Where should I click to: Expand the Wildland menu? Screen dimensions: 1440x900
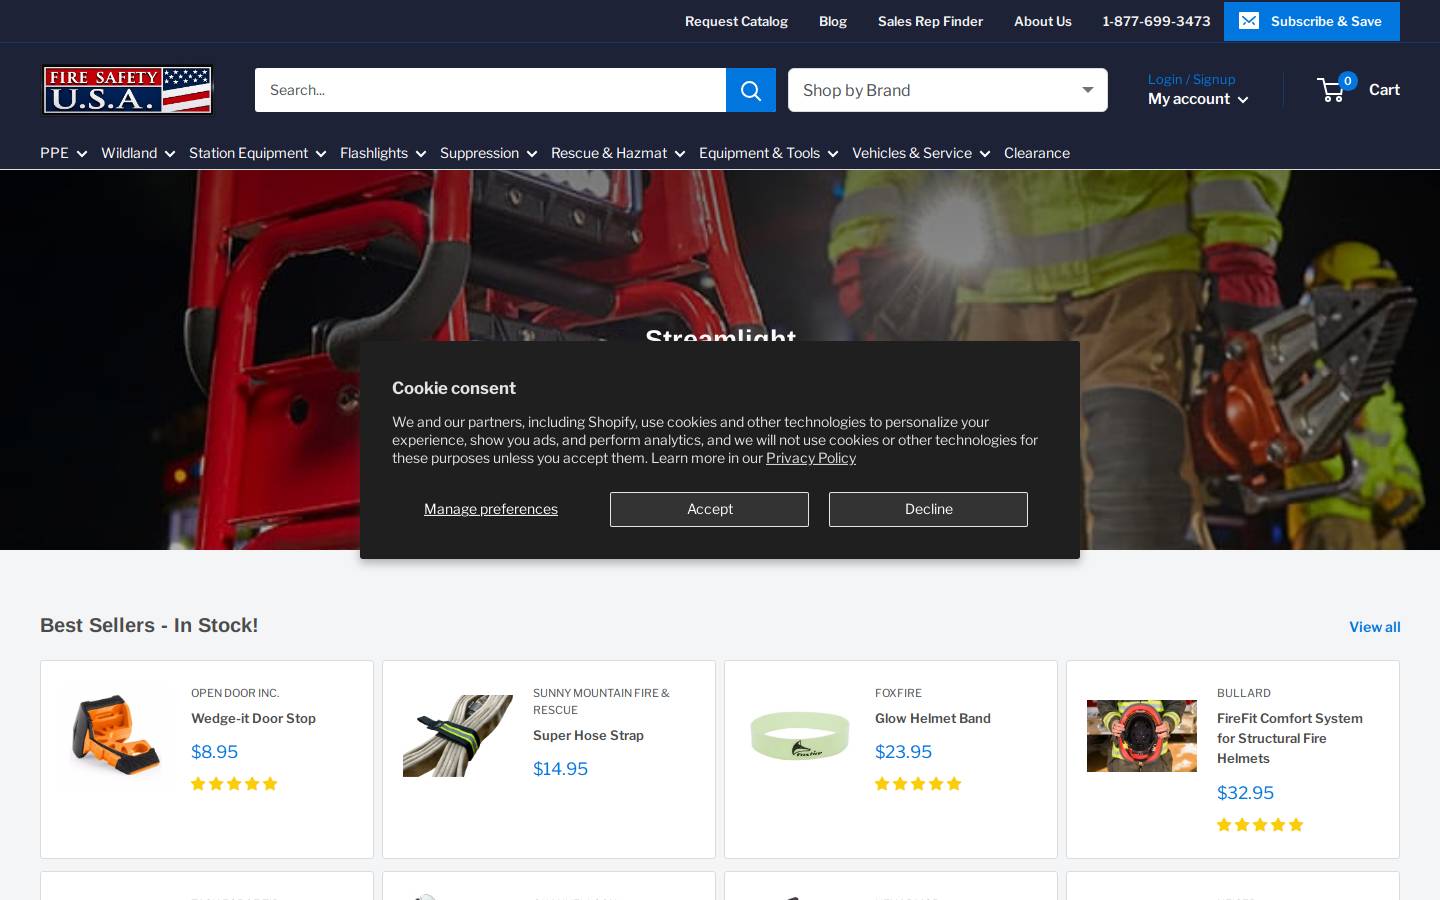point(138,153)
